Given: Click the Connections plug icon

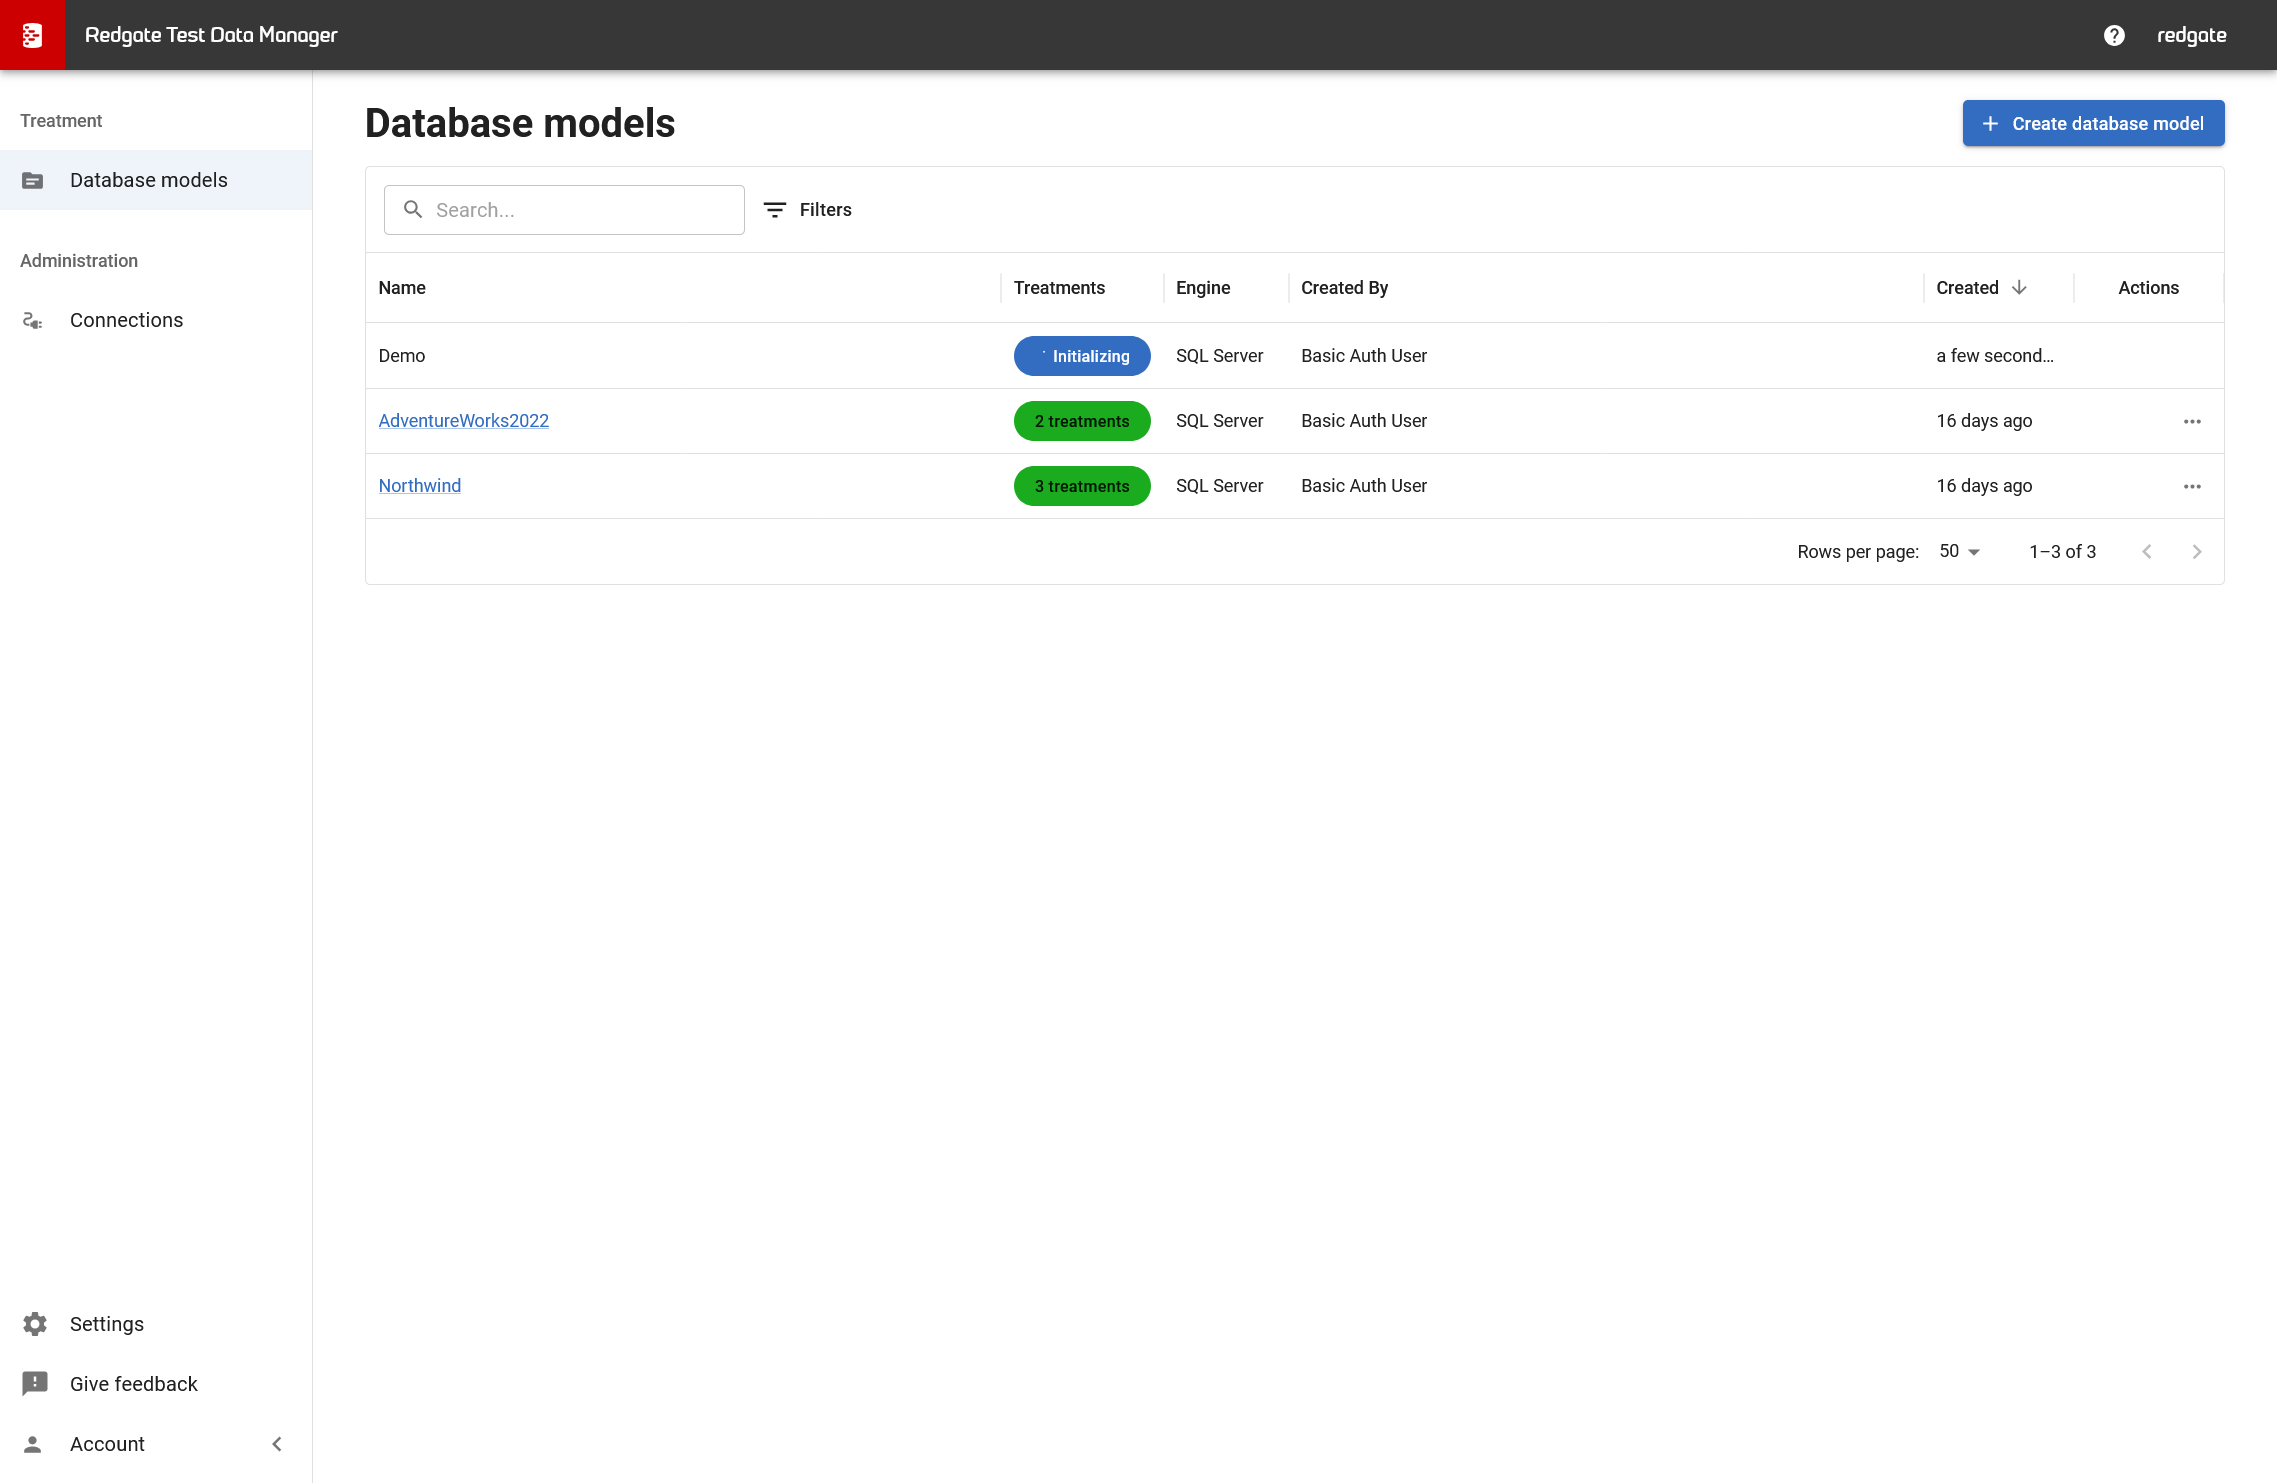Looking at the screenshot, I should tap(33, 320).
